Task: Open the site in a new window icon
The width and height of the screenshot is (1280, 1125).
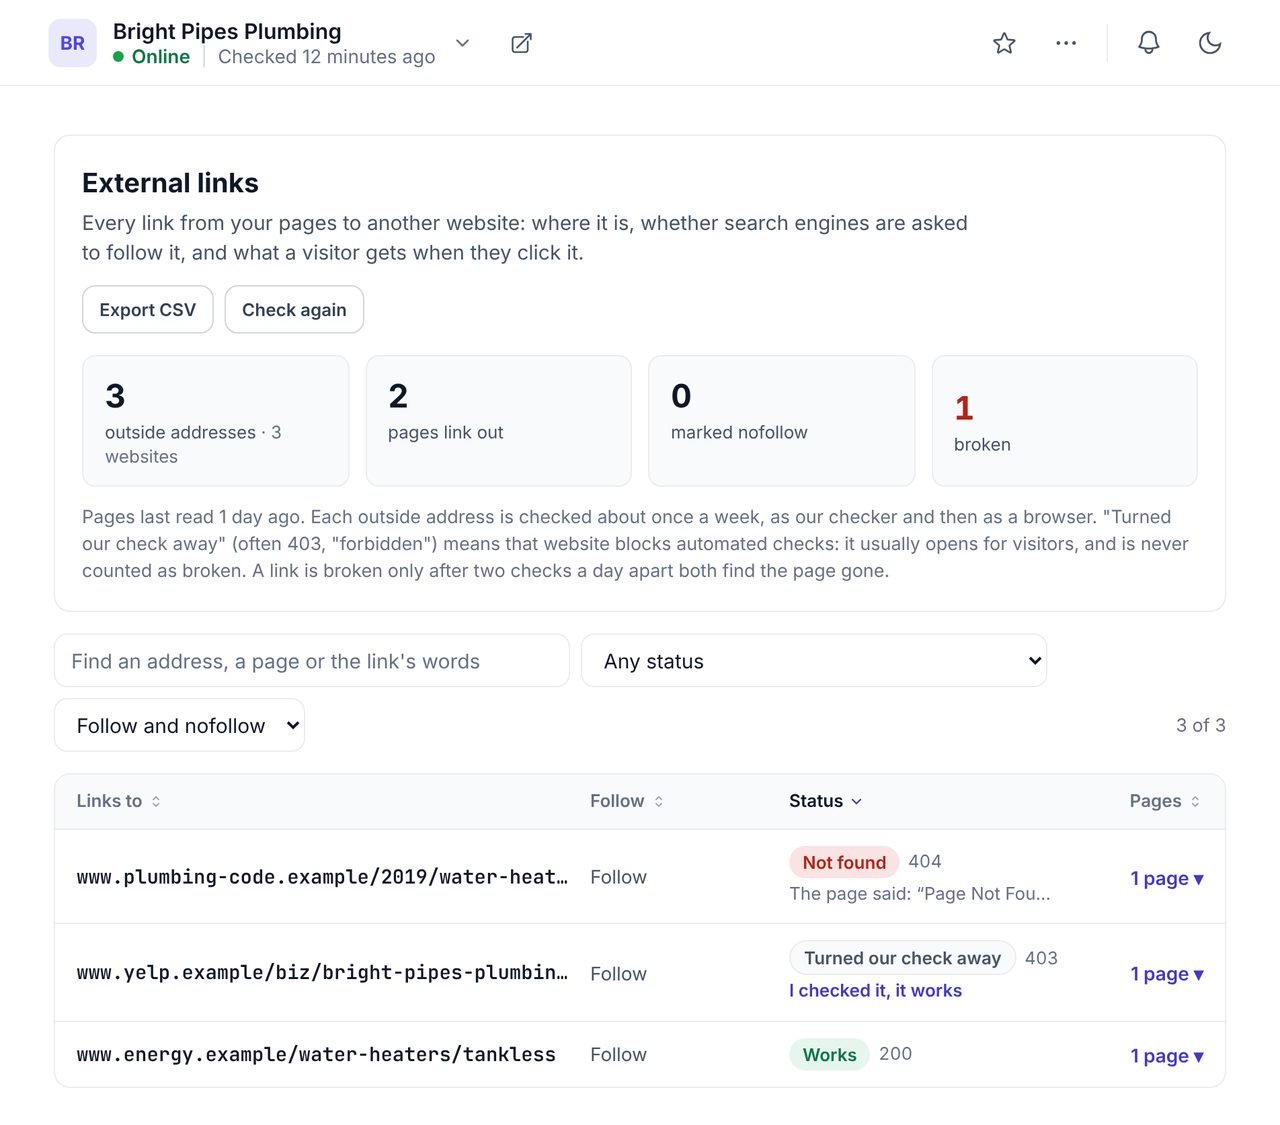Action: pos(521,43)
